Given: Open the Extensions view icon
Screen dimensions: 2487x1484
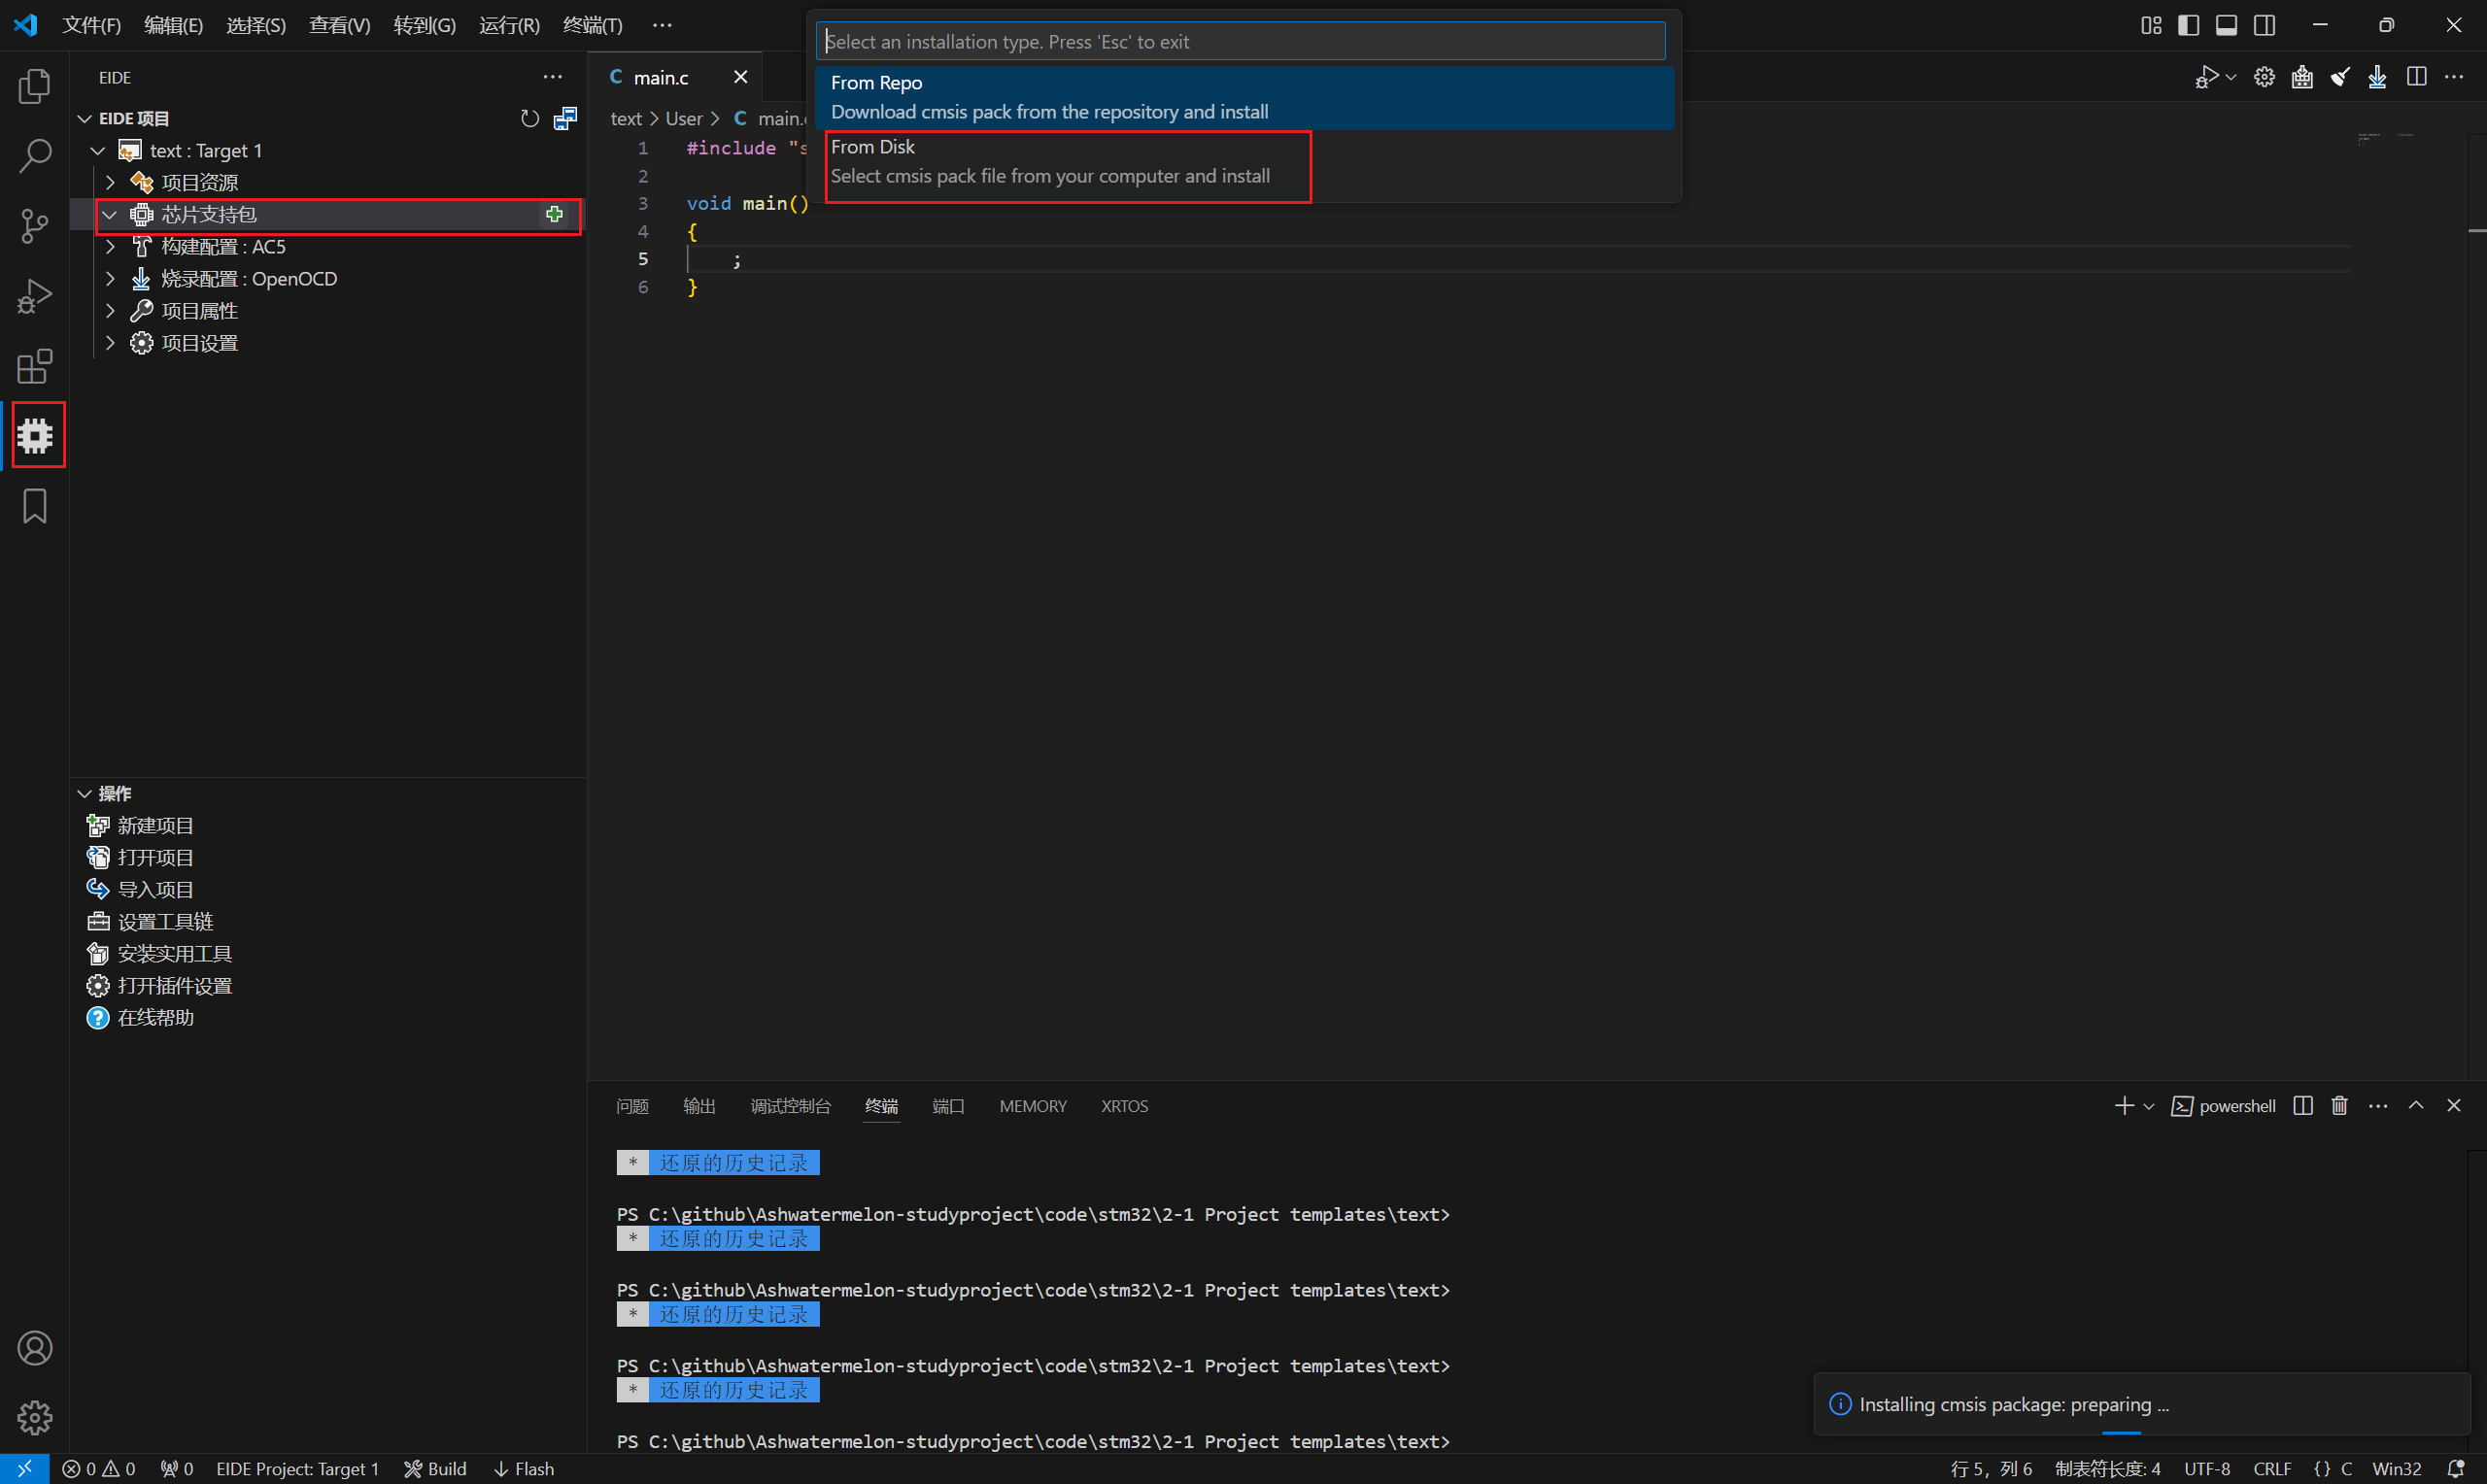Looking at the screenshot, I should (35, 366).
